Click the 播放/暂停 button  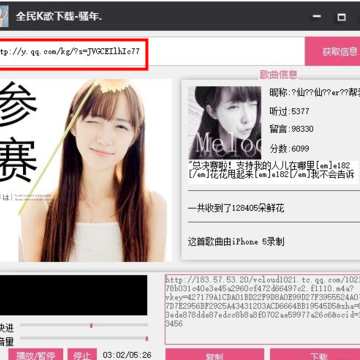point(35,354)
